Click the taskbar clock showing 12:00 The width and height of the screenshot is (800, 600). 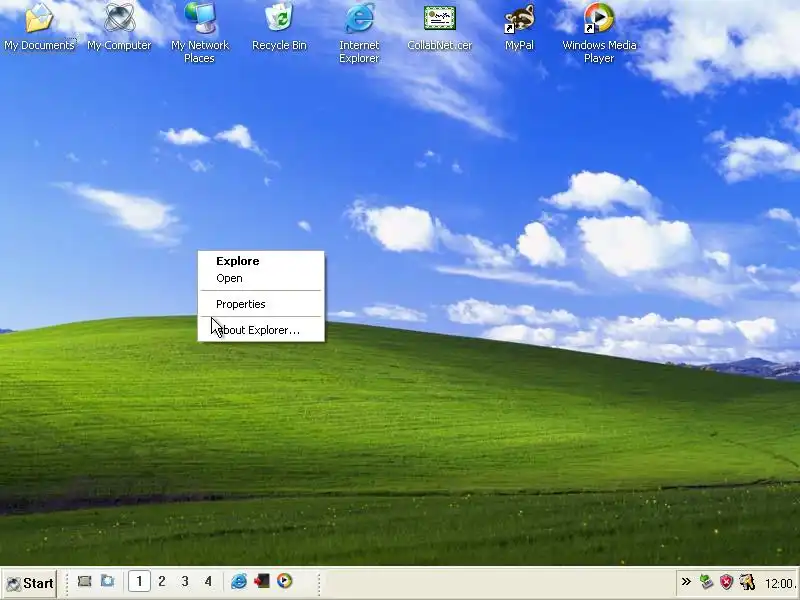click(x=780, y=583)
